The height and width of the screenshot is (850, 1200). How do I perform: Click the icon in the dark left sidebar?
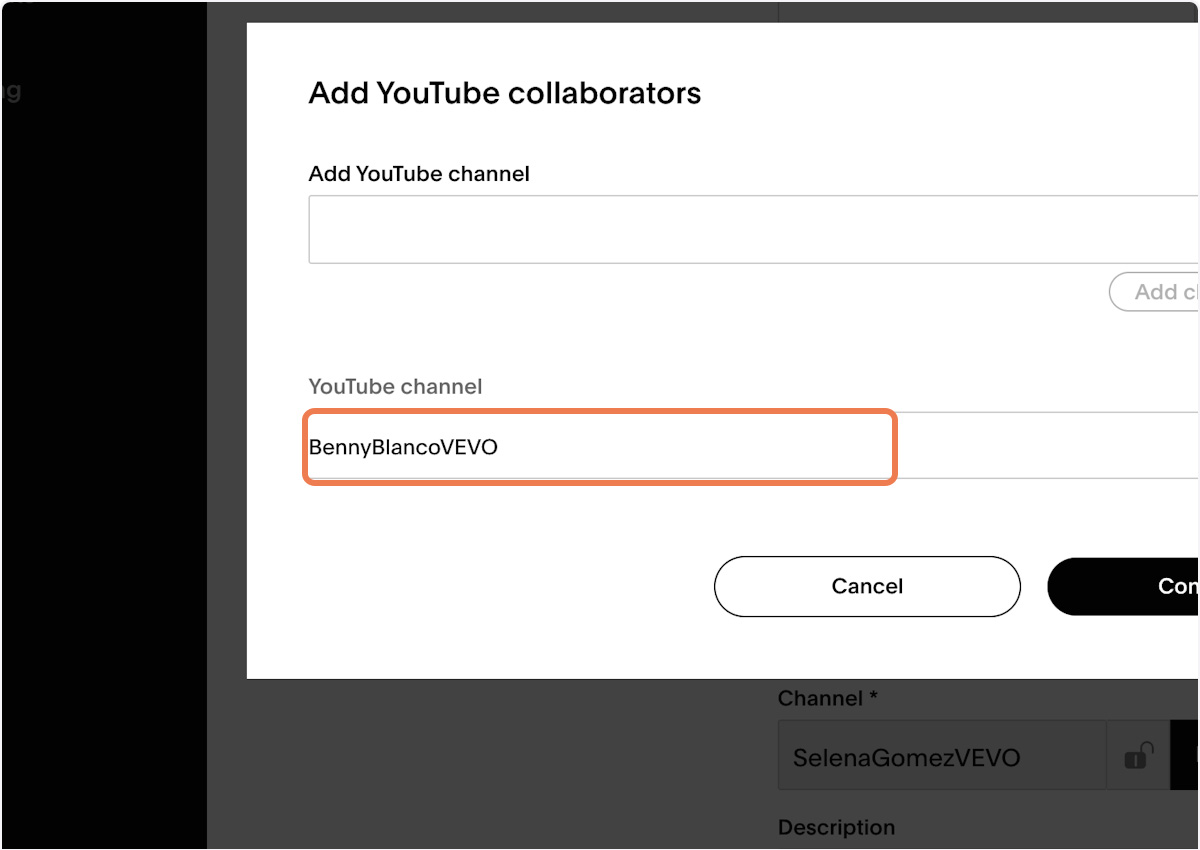14,93
